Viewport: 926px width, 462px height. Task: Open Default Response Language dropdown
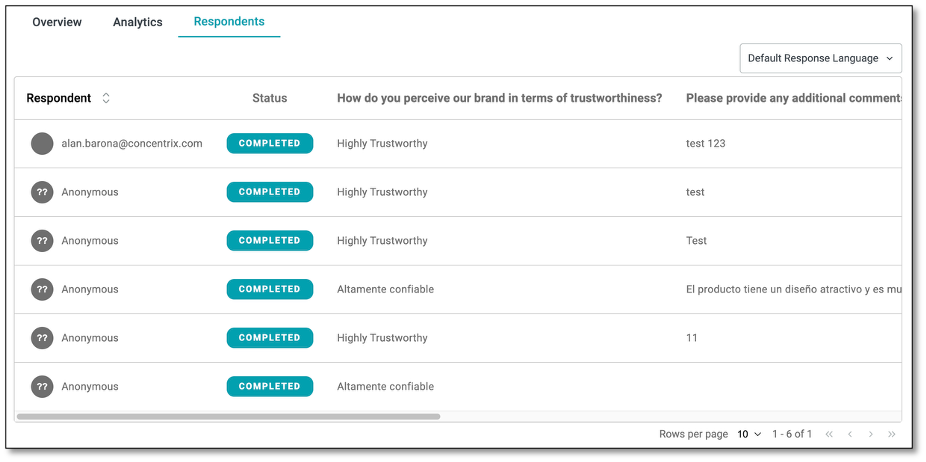tap(820, 58)
